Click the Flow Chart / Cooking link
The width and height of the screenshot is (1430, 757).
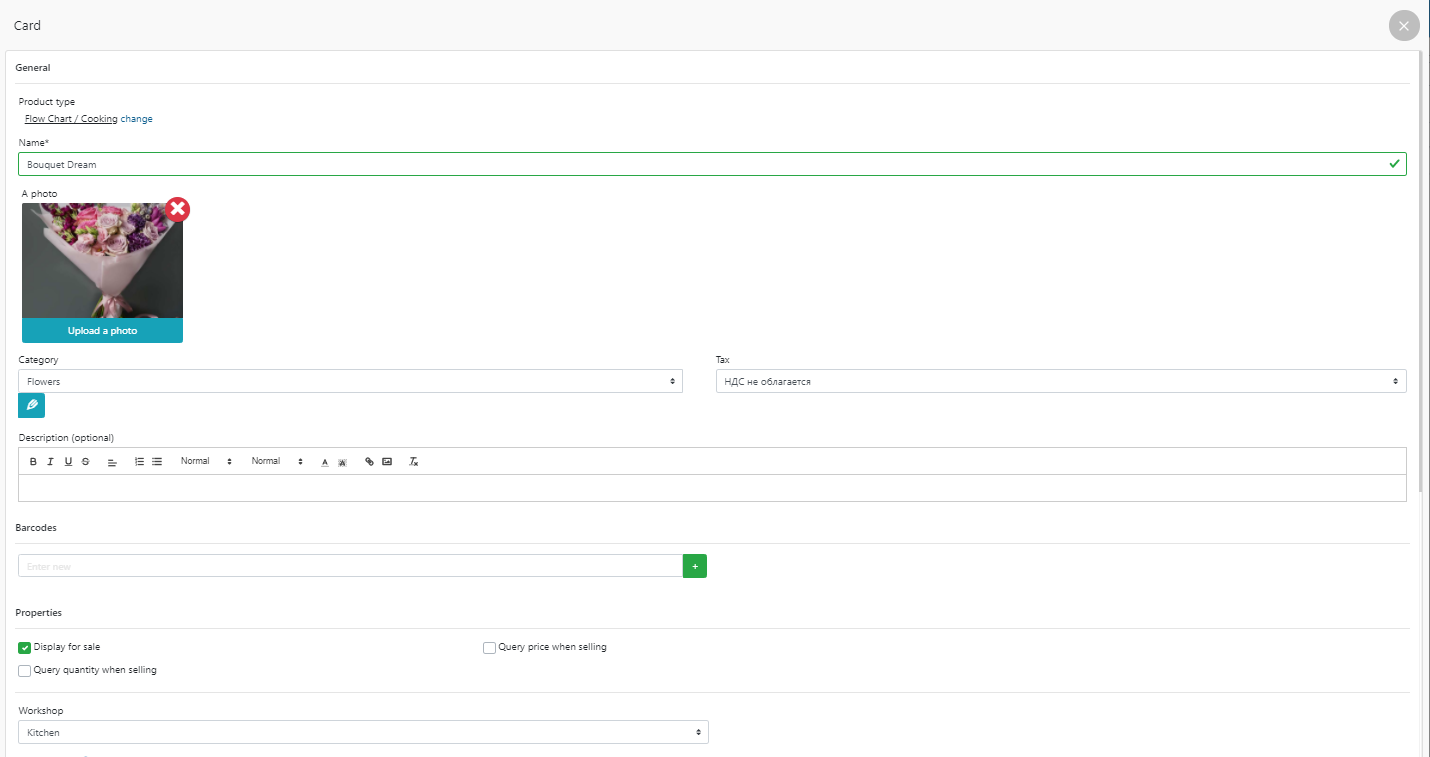coord(71,119)
